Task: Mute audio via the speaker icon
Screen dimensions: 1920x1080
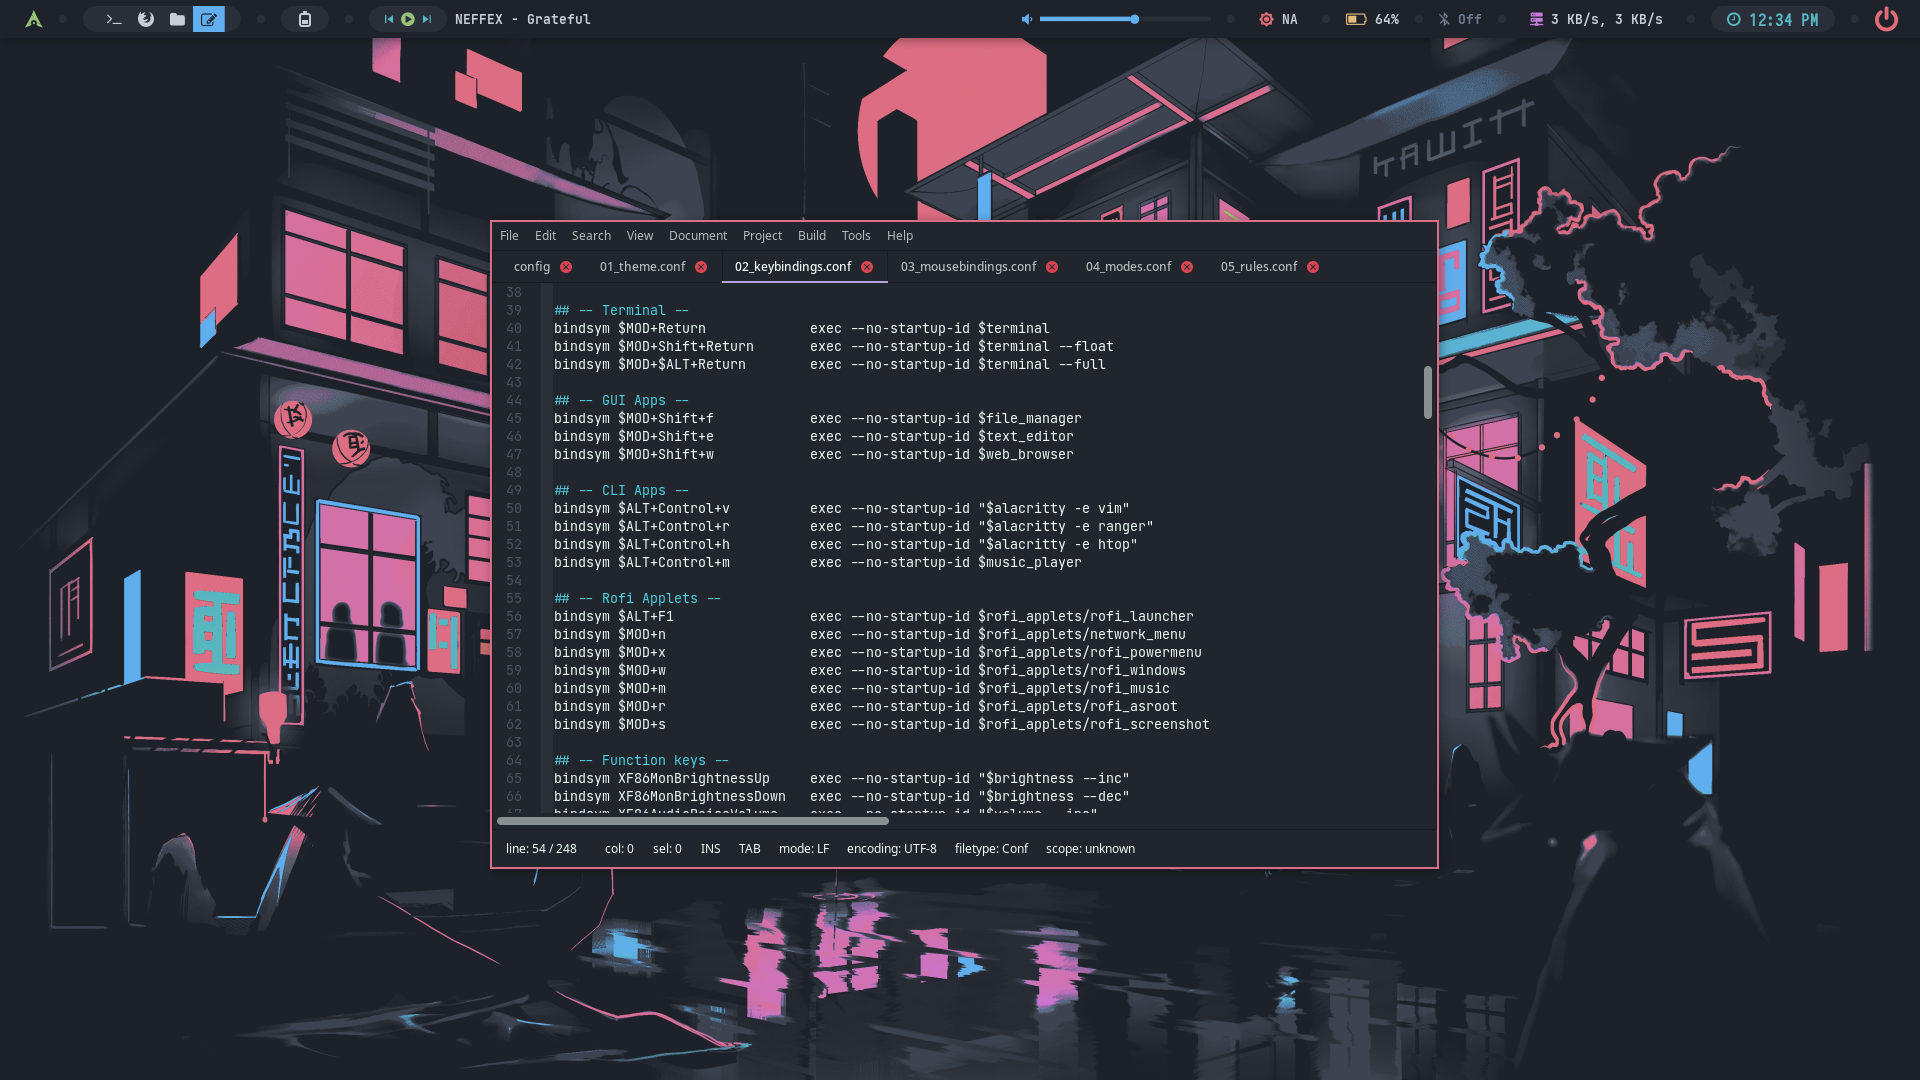Action: [1026, 19]
